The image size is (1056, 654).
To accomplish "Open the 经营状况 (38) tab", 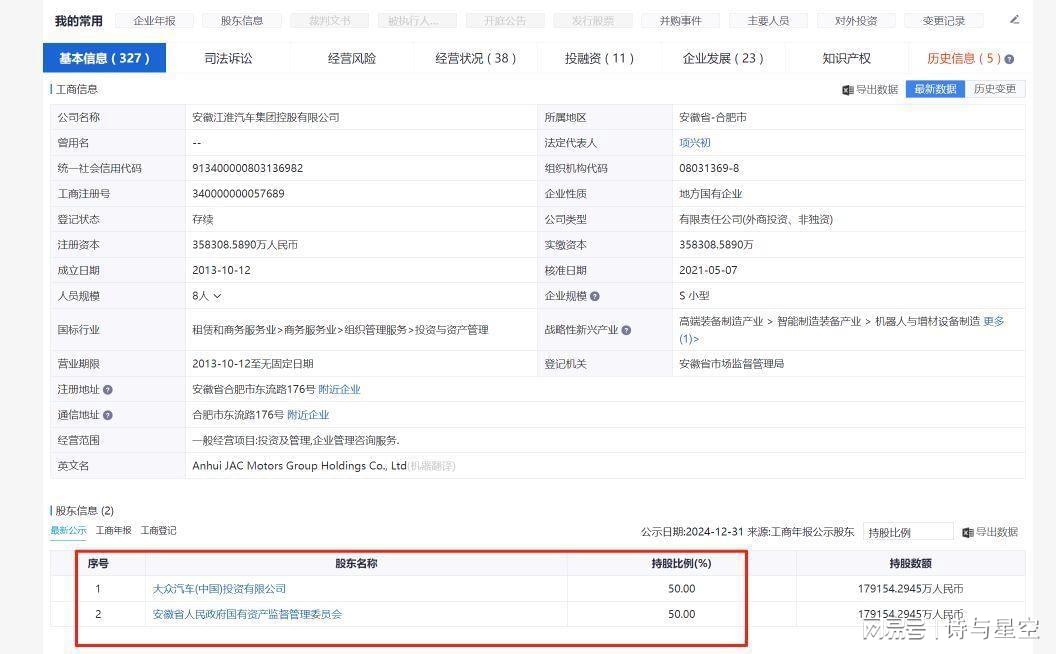I will click(475, 58).
